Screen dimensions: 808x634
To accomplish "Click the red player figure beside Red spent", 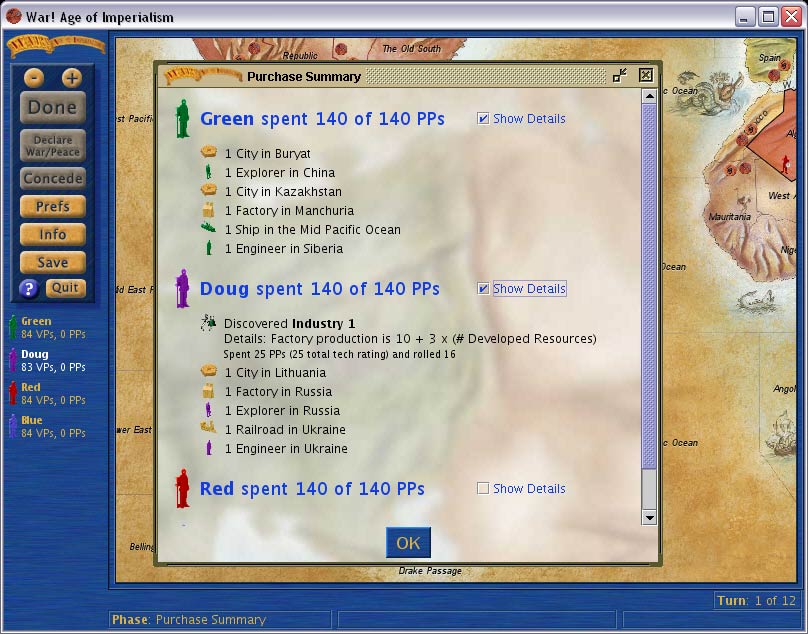I will point(182,489).
